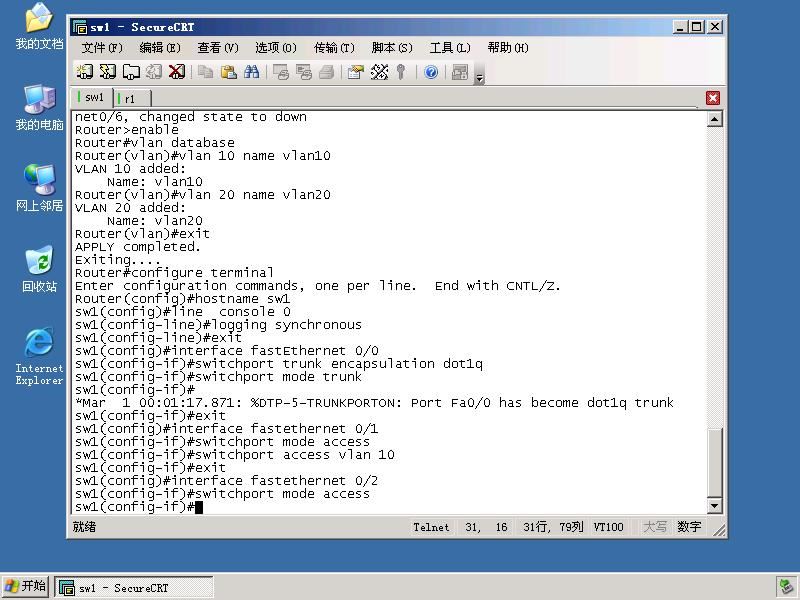Maximize the SecureCRT window
The height and width of the screenshot is (600, 800).
[697, 27]
